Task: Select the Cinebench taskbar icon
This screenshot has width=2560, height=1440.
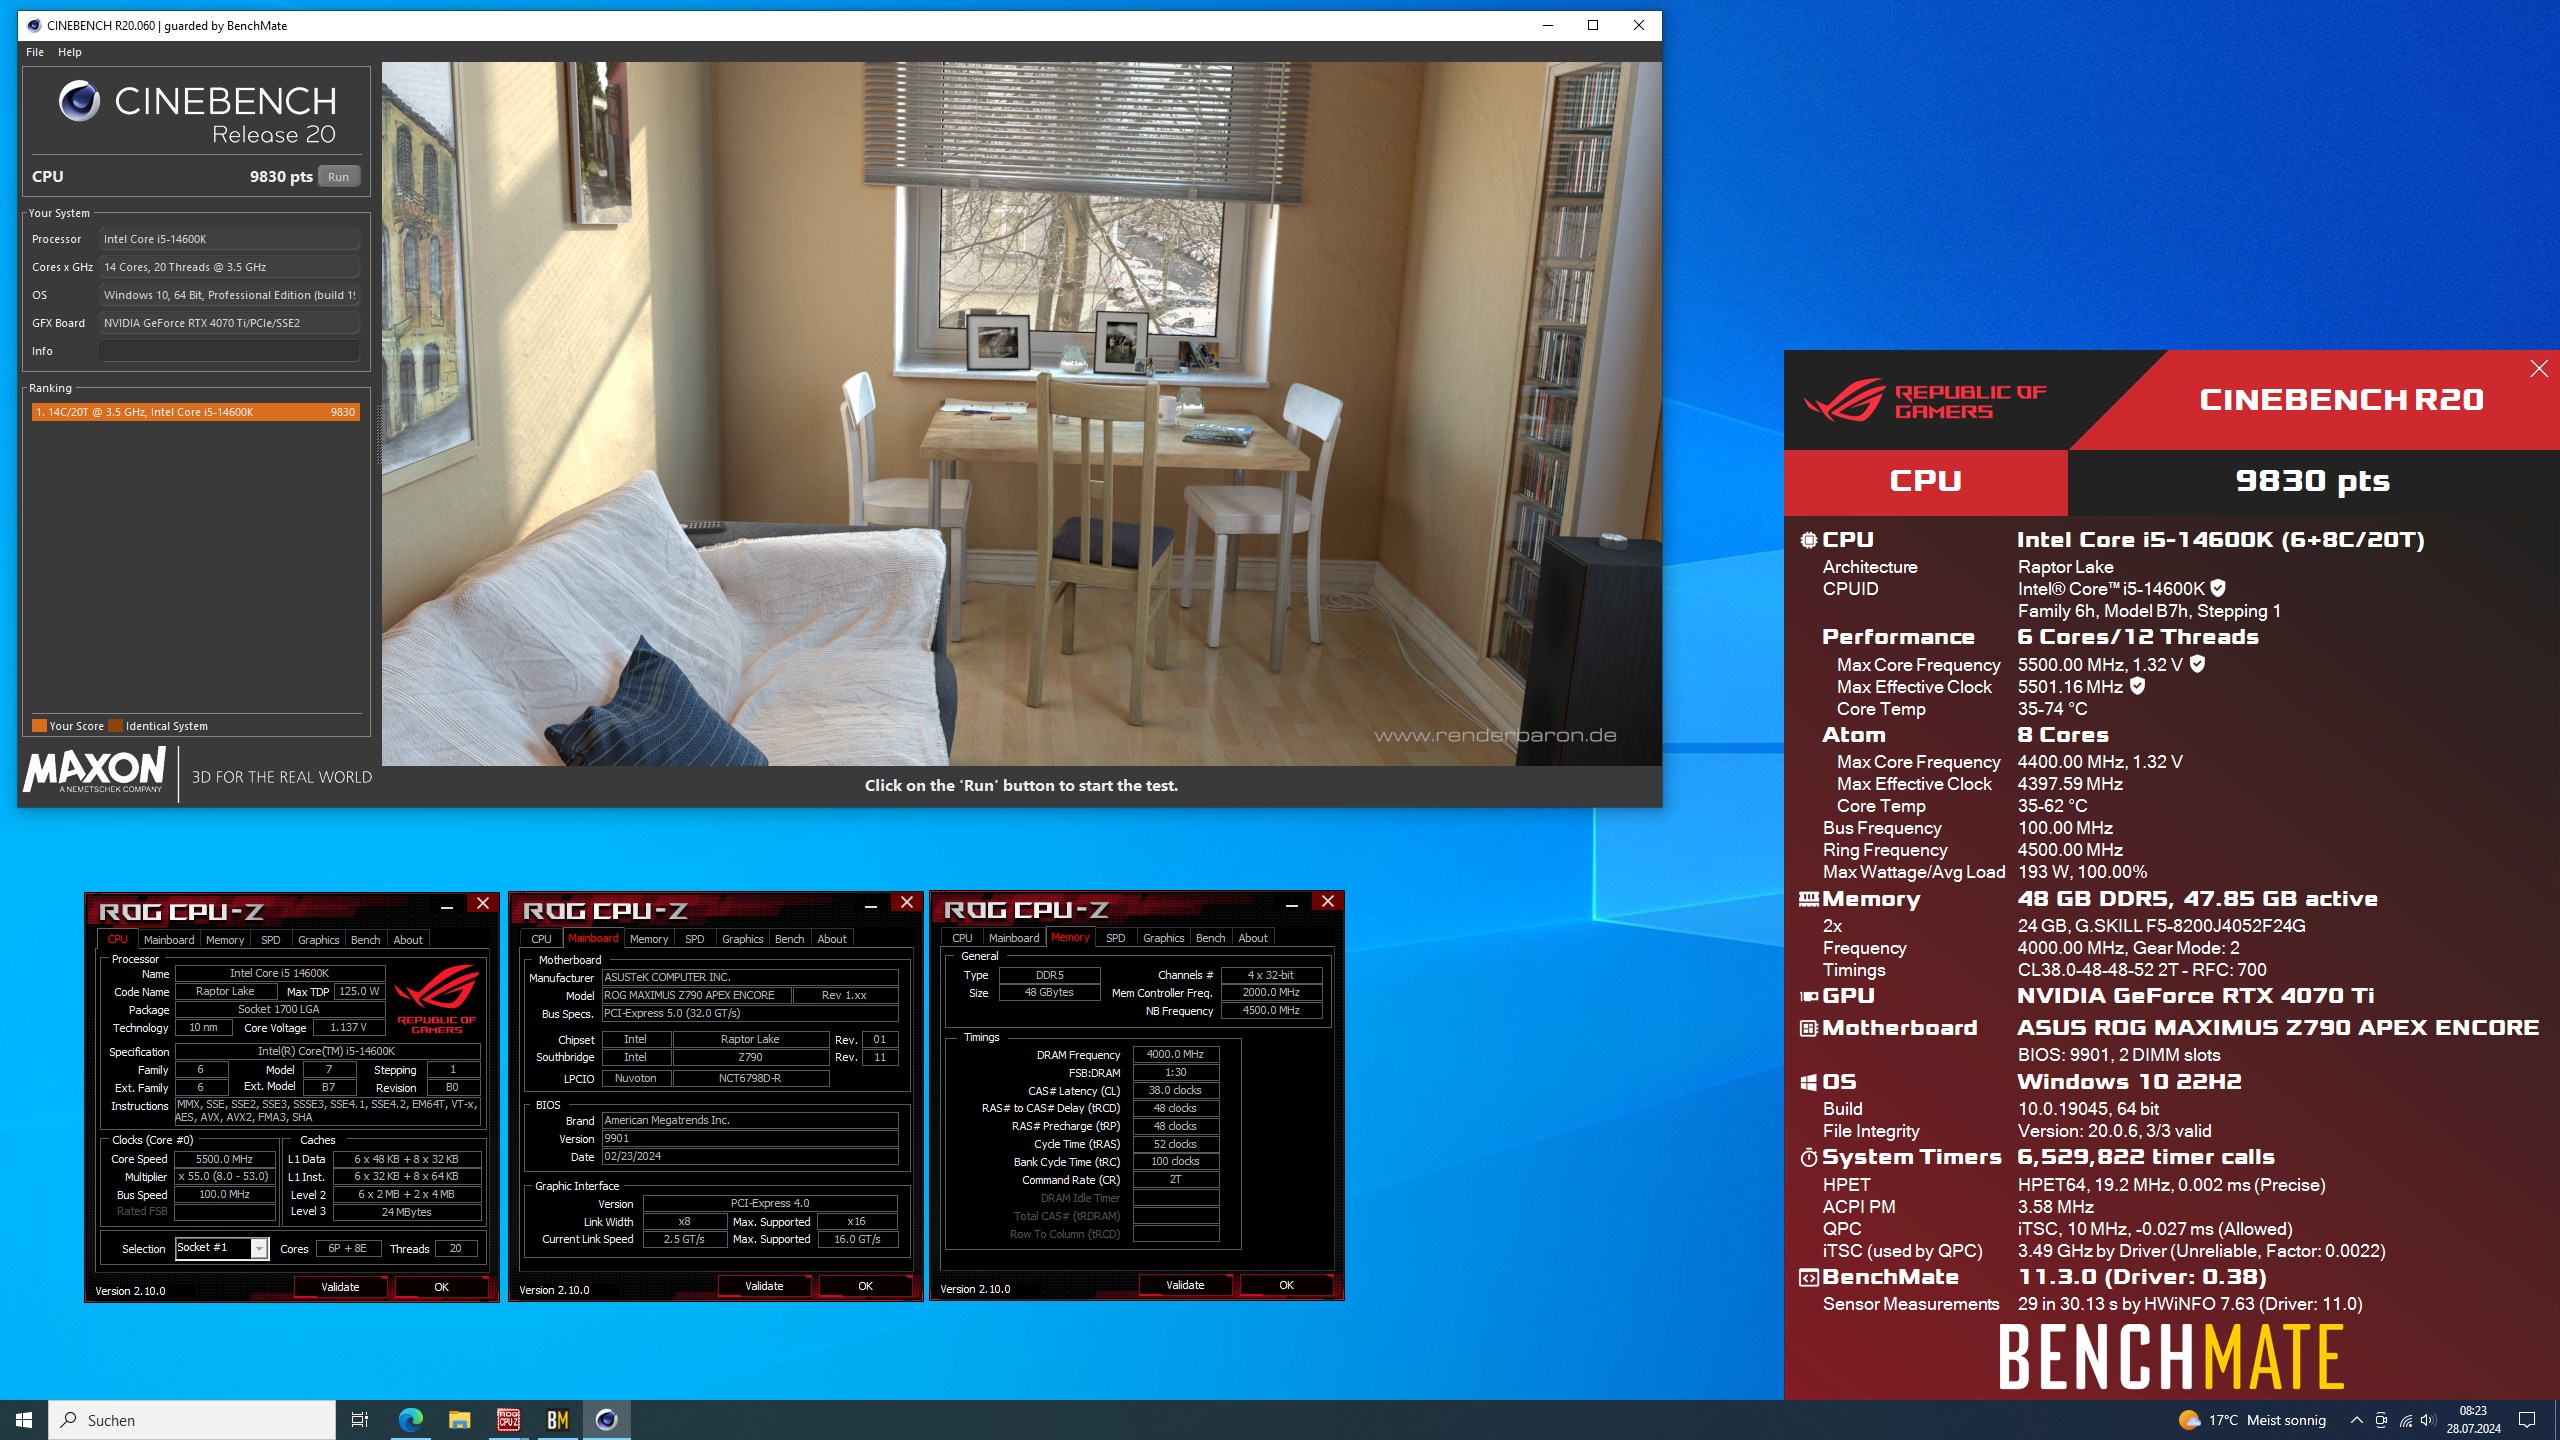Action: tap(606, 1419)
